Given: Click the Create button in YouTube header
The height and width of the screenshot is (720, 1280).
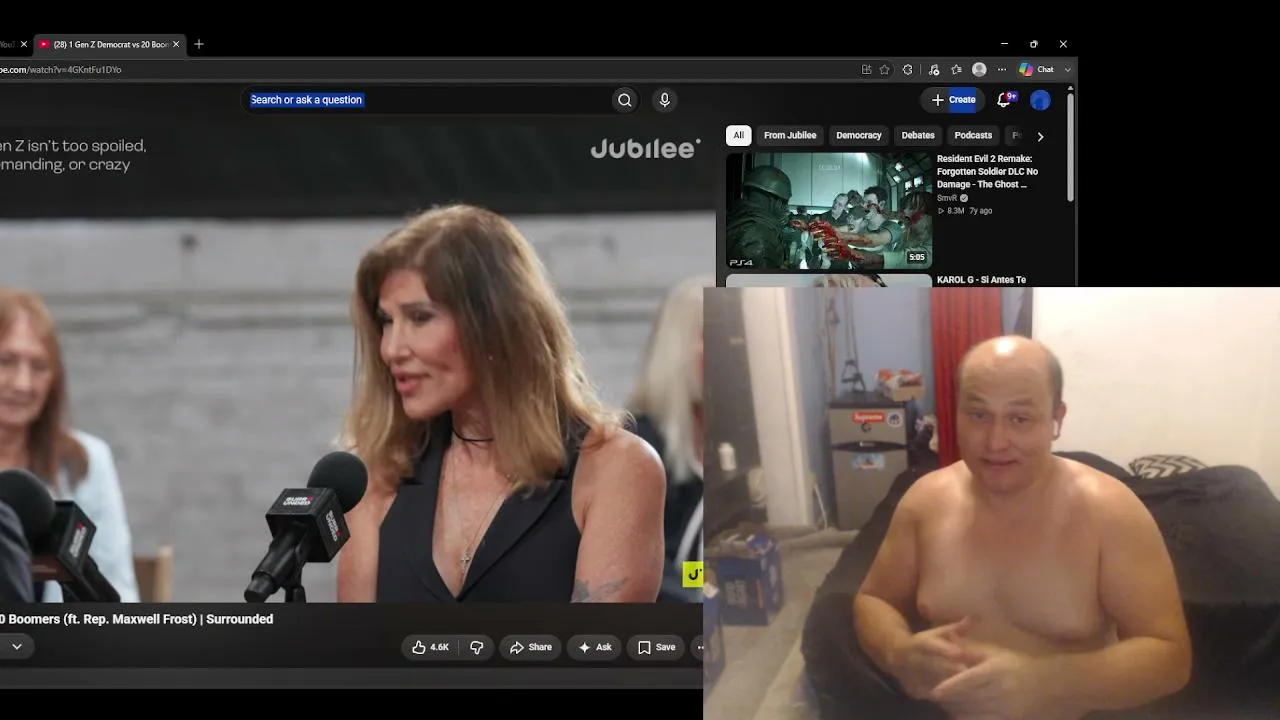Looking at the screenshot, I should 952,100.
